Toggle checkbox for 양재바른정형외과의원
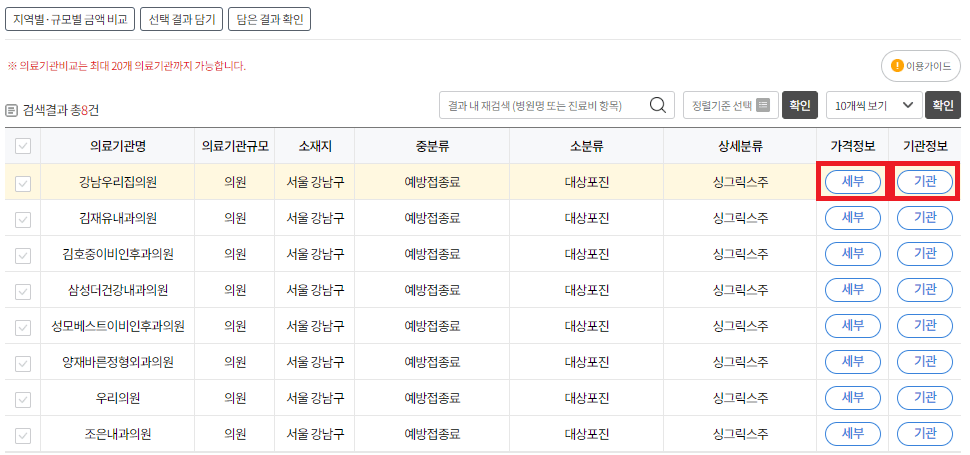The height and width of the screenshot is (455, 970). click(23, 363)
